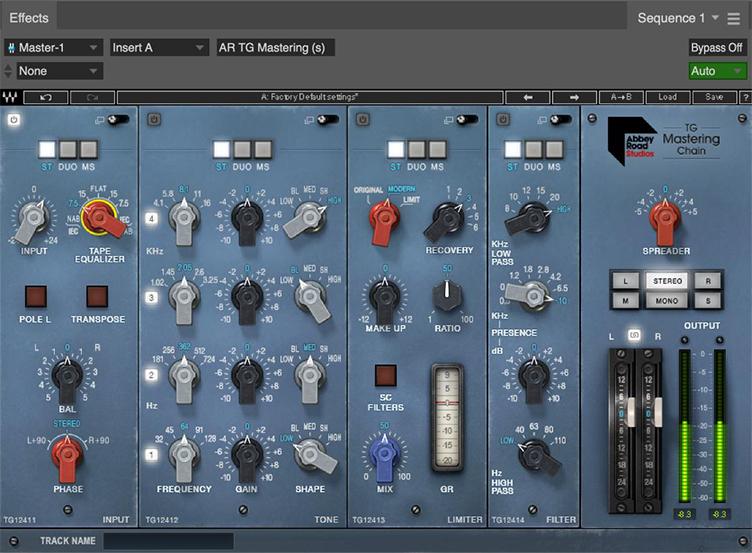Enable the POLE L button
752x553 pixels.
click(35, 296)
